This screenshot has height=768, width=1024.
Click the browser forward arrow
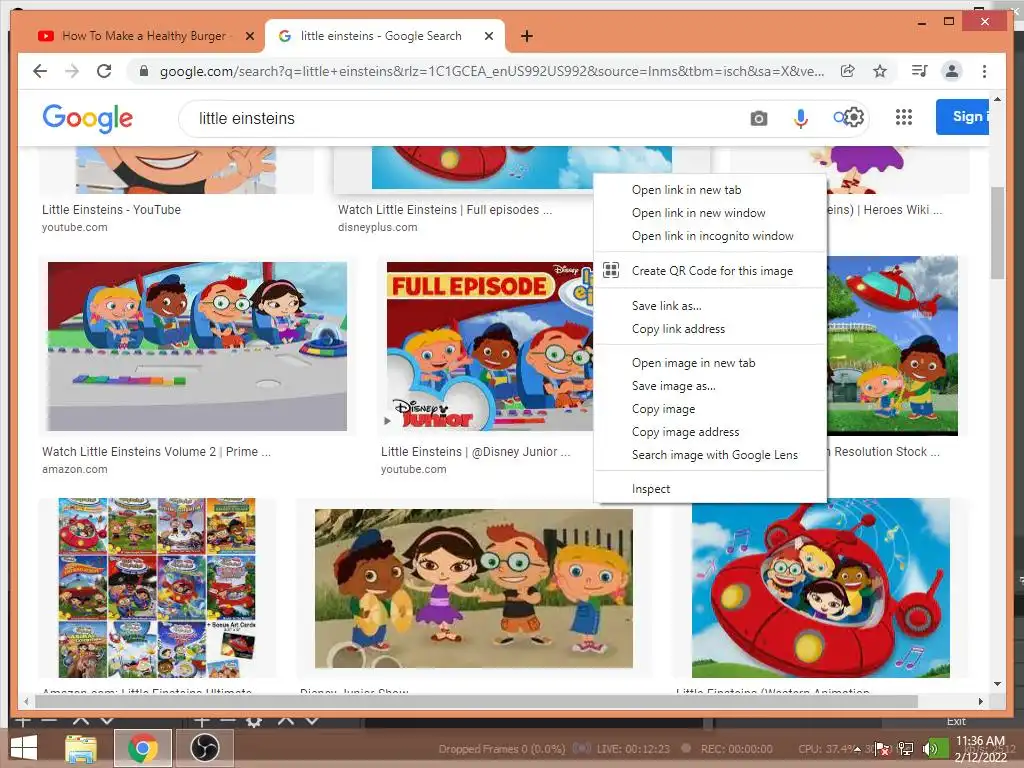click(72, 71)
